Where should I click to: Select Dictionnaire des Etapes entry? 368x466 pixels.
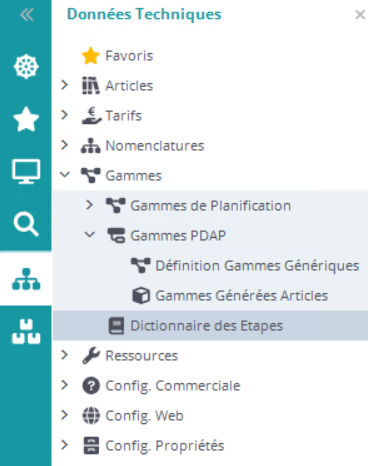click(210, 326)
